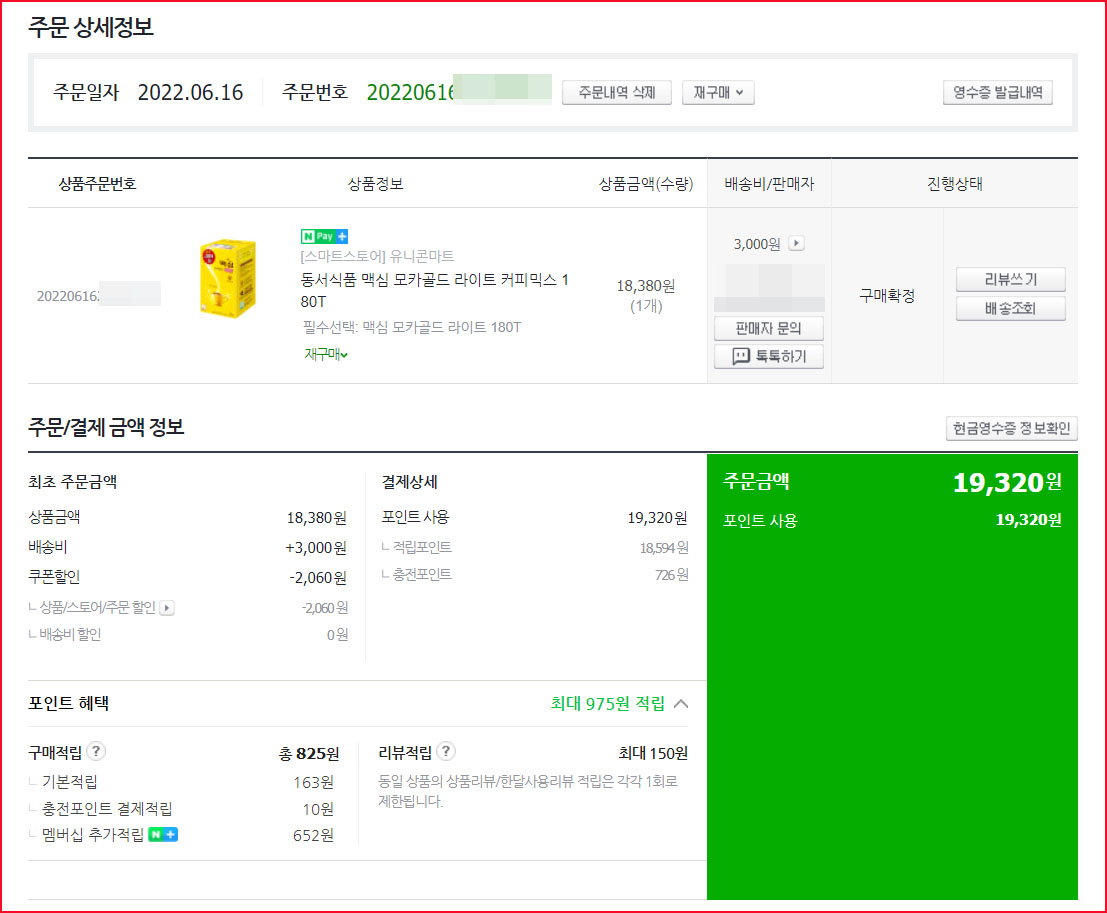The image size is (1107, 913).
Task: Click the arrow icon next to 3,000원 shipping fee
Action: (796, 244)
